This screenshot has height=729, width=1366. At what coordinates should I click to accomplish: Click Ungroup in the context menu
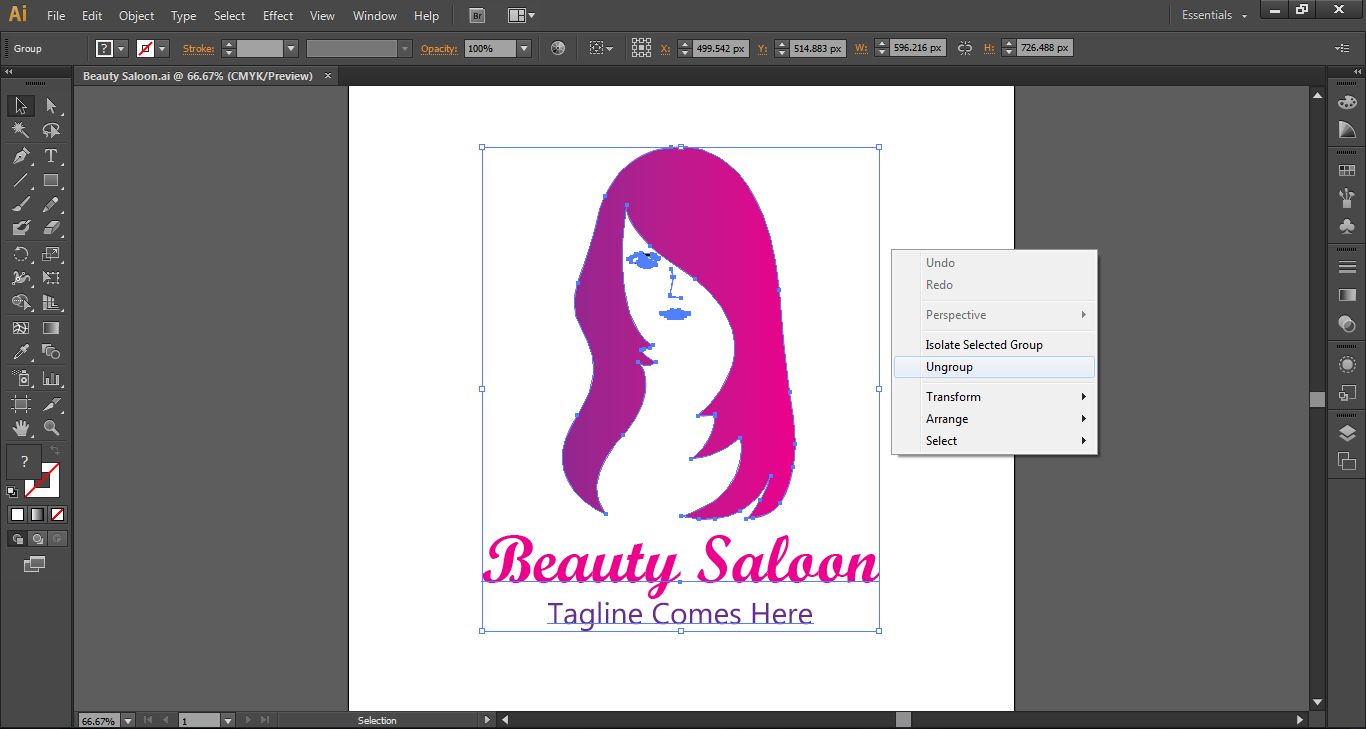(949, 367)
